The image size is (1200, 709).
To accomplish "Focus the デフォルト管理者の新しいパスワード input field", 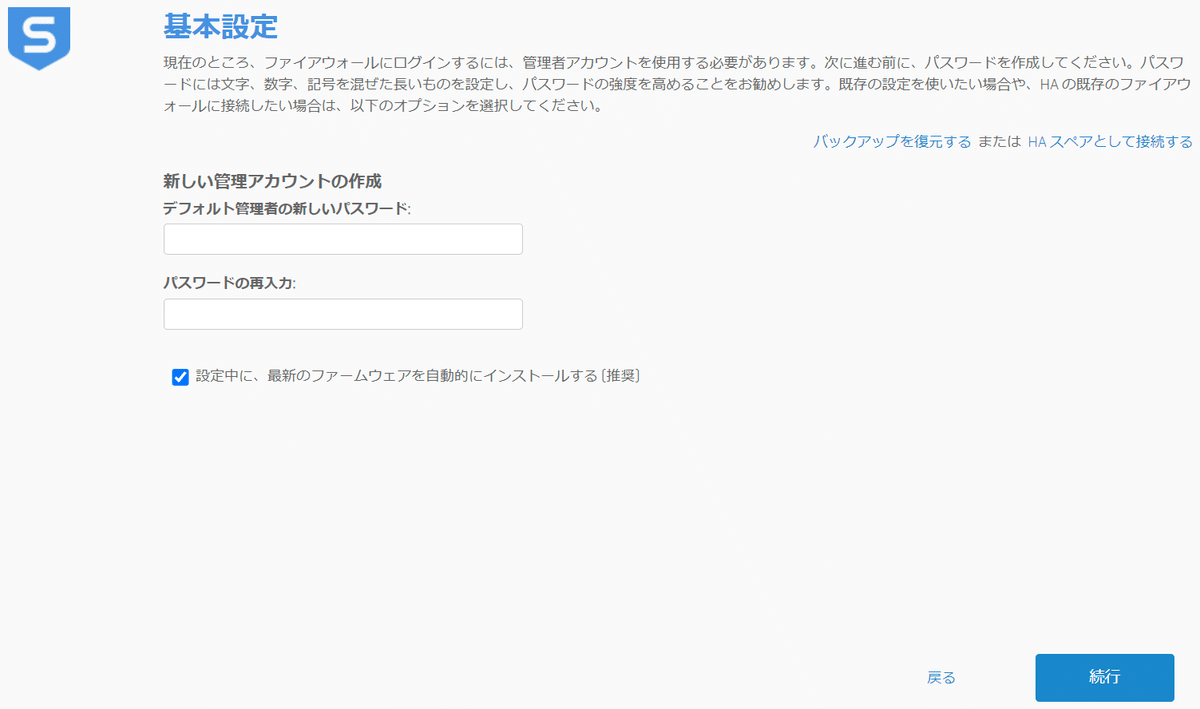I will (343, 240).
